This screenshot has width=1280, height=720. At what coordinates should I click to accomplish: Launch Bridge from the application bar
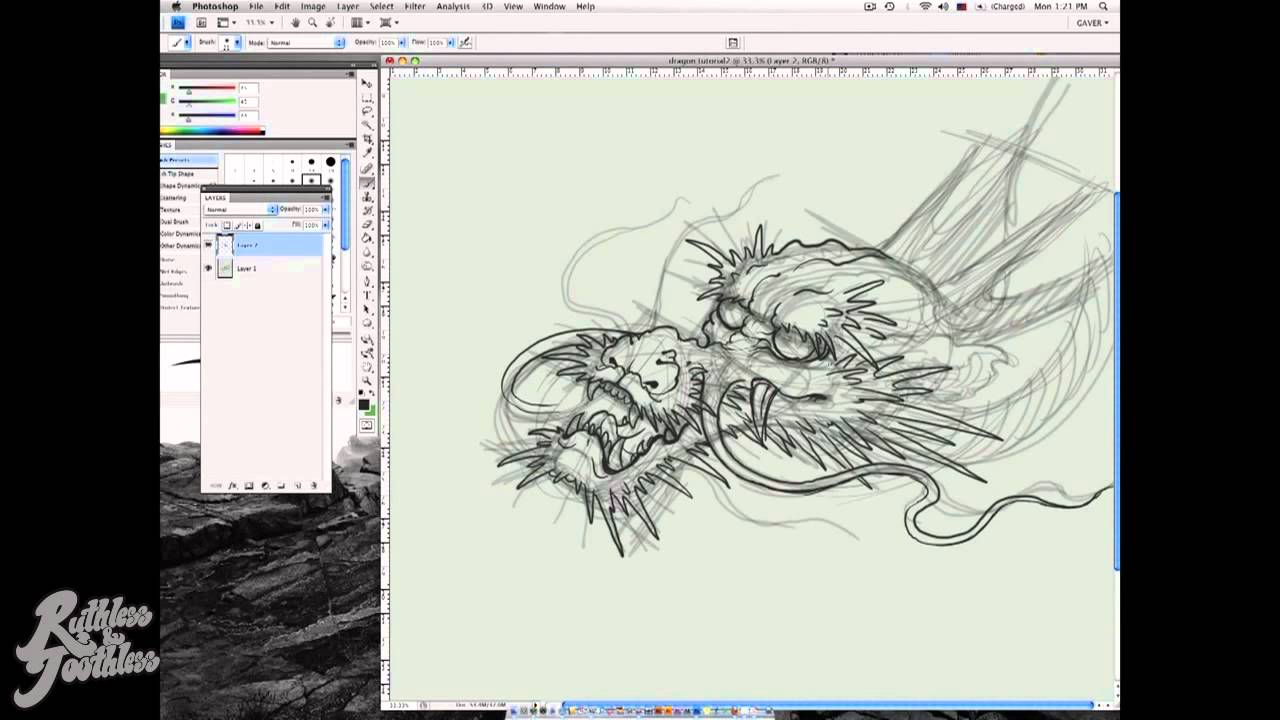[200, 22]
